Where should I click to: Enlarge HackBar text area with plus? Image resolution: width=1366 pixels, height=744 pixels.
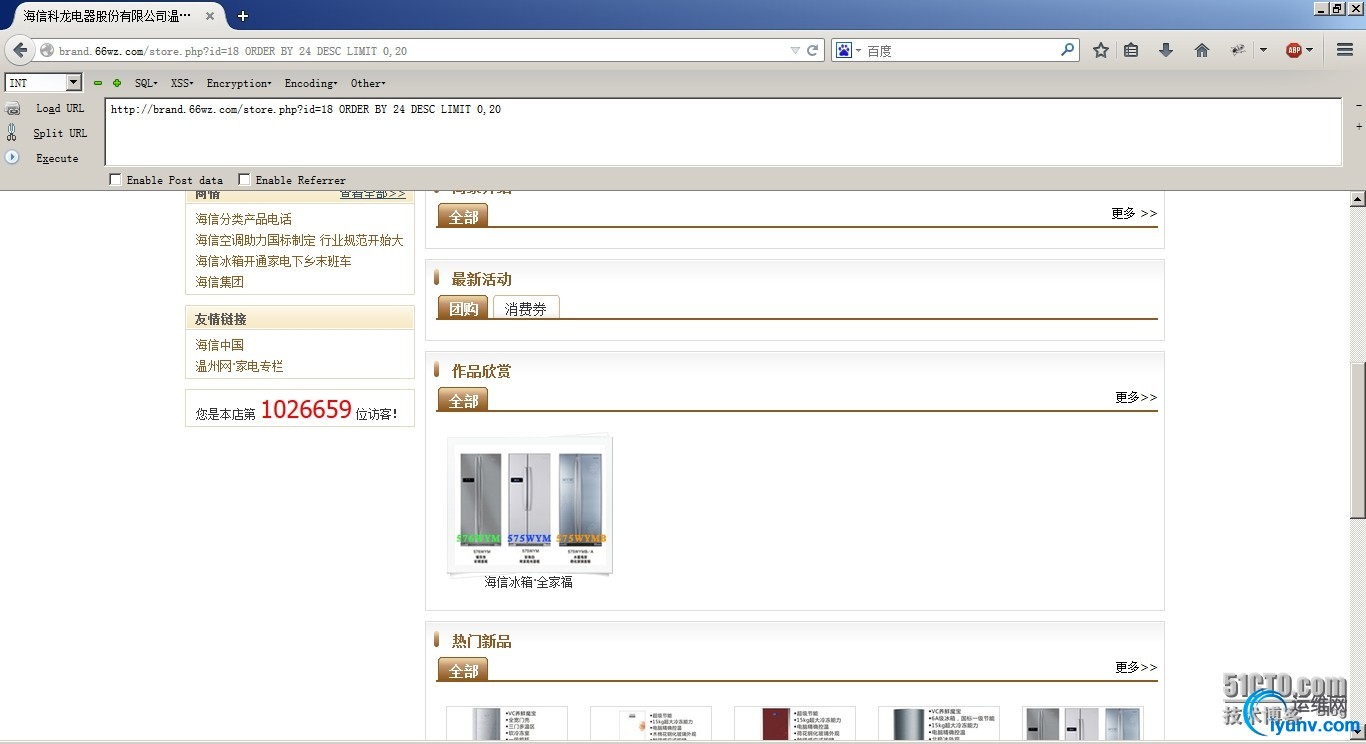1358,126
